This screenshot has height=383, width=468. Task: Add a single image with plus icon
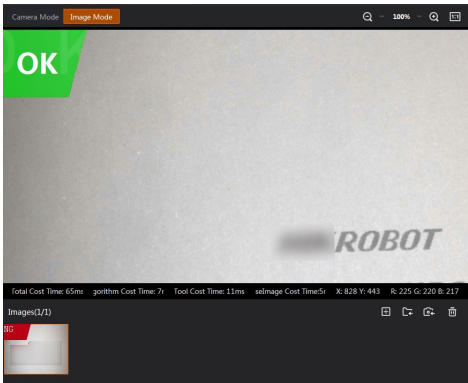[386, 312]
